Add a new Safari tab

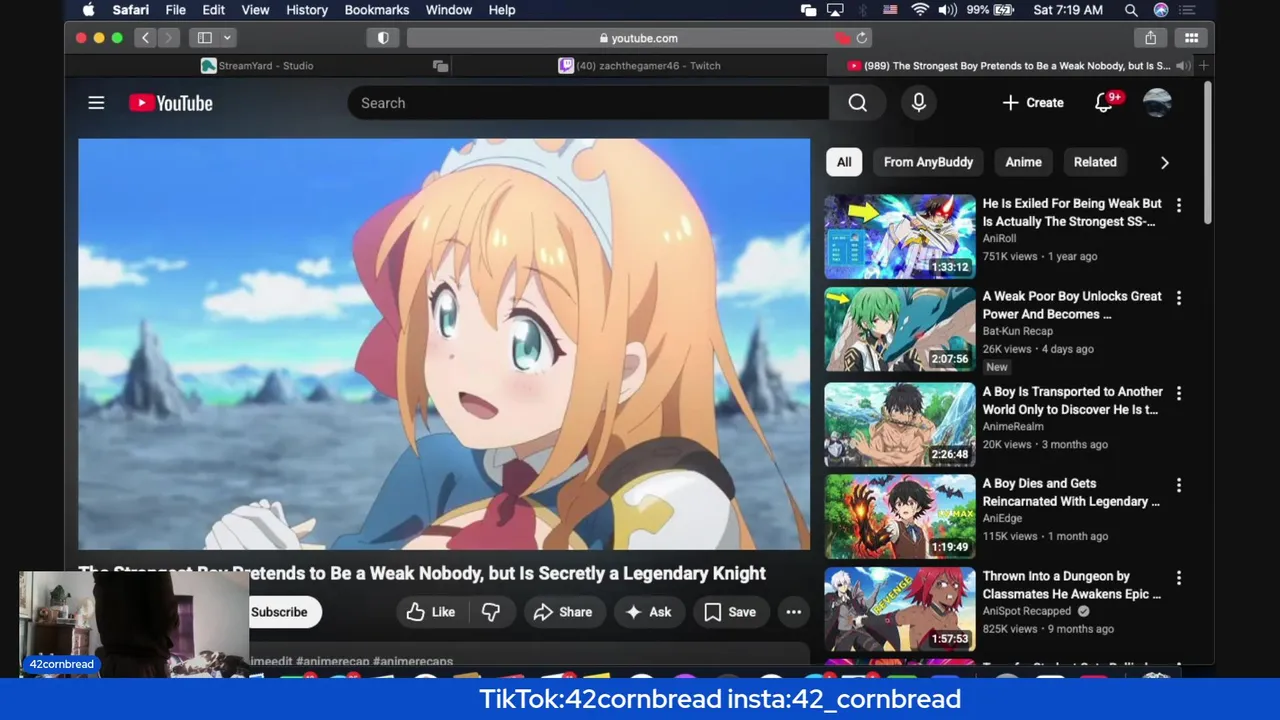click(1204, 66)
